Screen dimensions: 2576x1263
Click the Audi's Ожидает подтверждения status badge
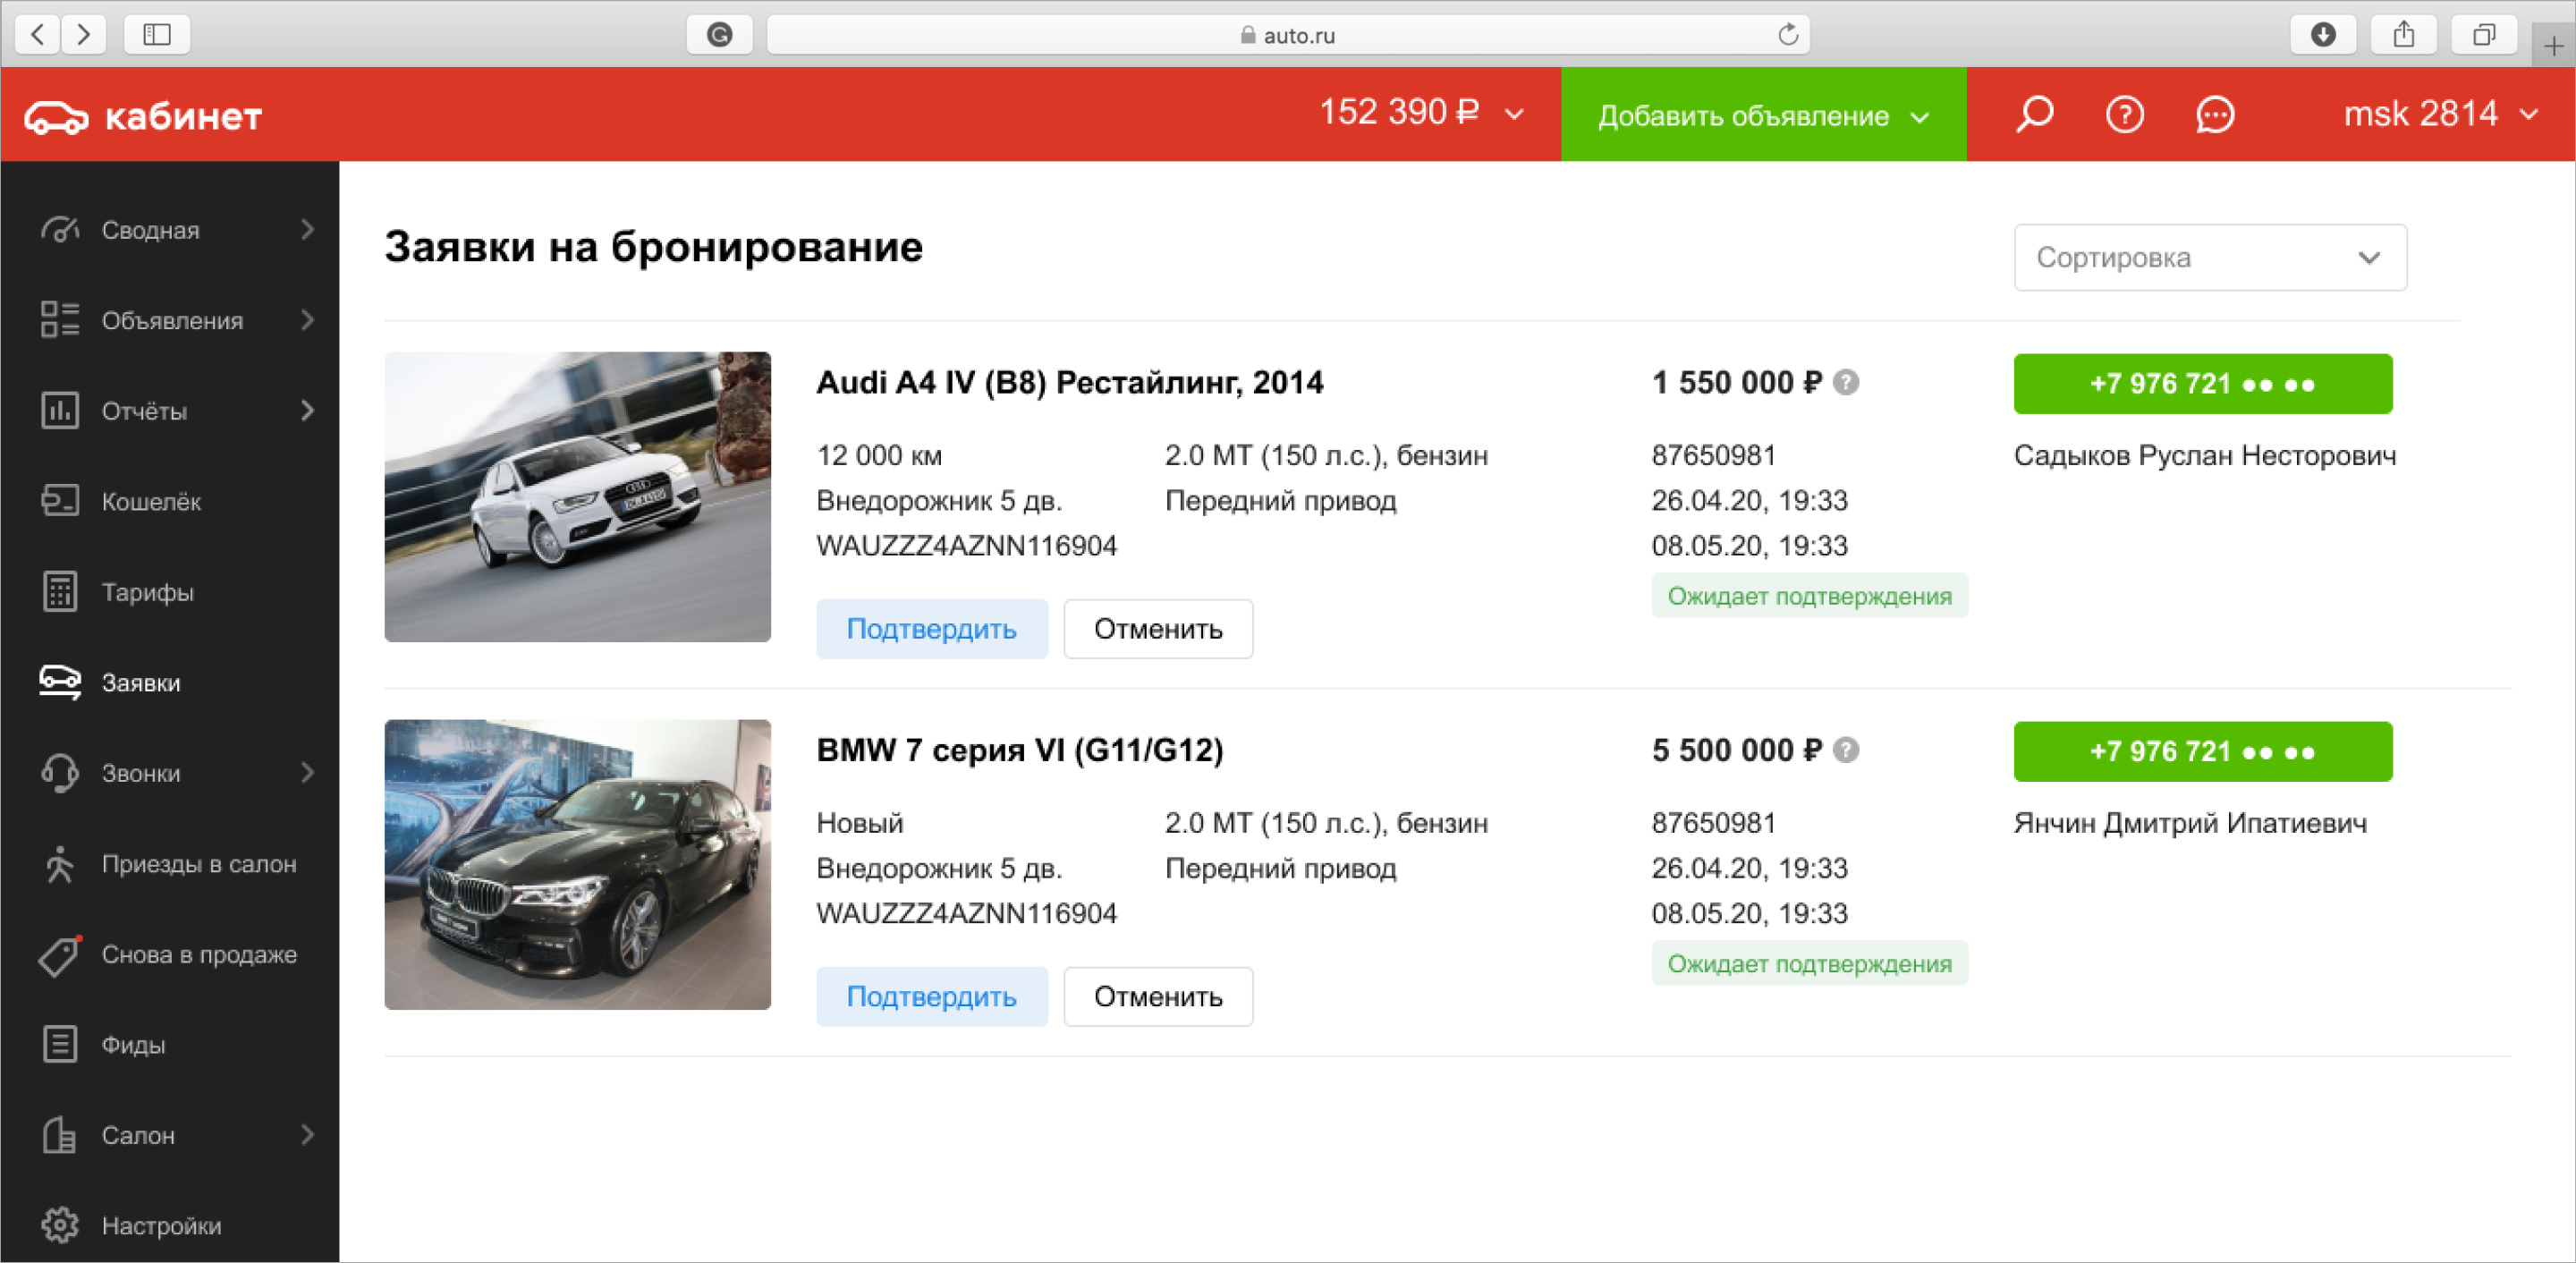[1809, 596]
